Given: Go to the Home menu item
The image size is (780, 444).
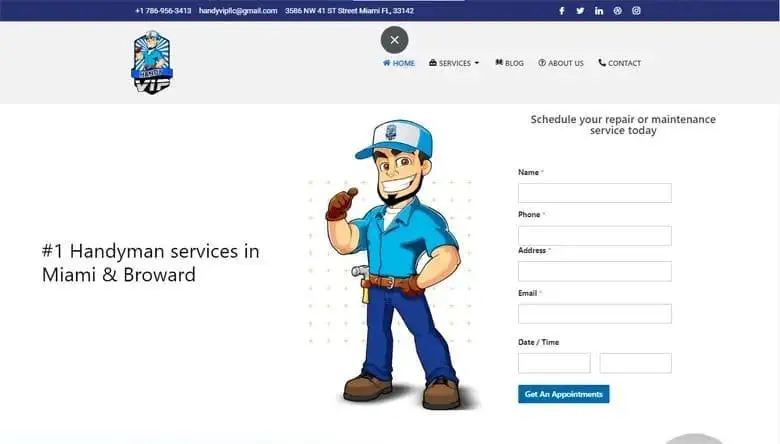Looking at the screenshot, I should pos(398,63).
